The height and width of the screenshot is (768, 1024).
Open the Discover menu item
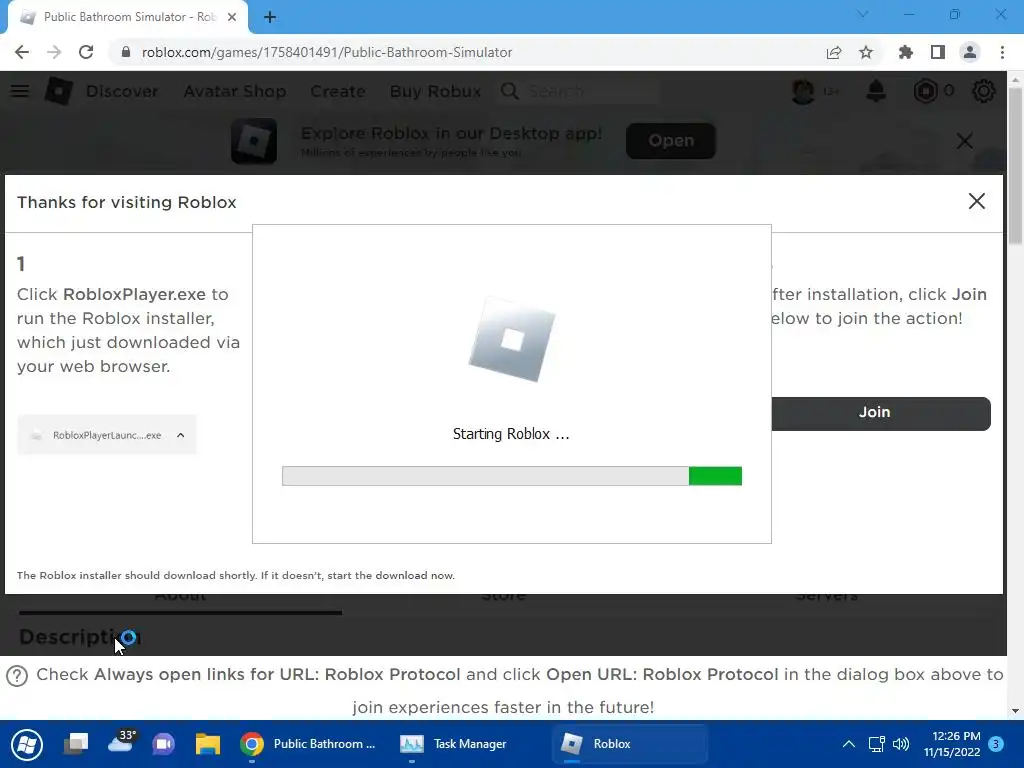[122, 91]
